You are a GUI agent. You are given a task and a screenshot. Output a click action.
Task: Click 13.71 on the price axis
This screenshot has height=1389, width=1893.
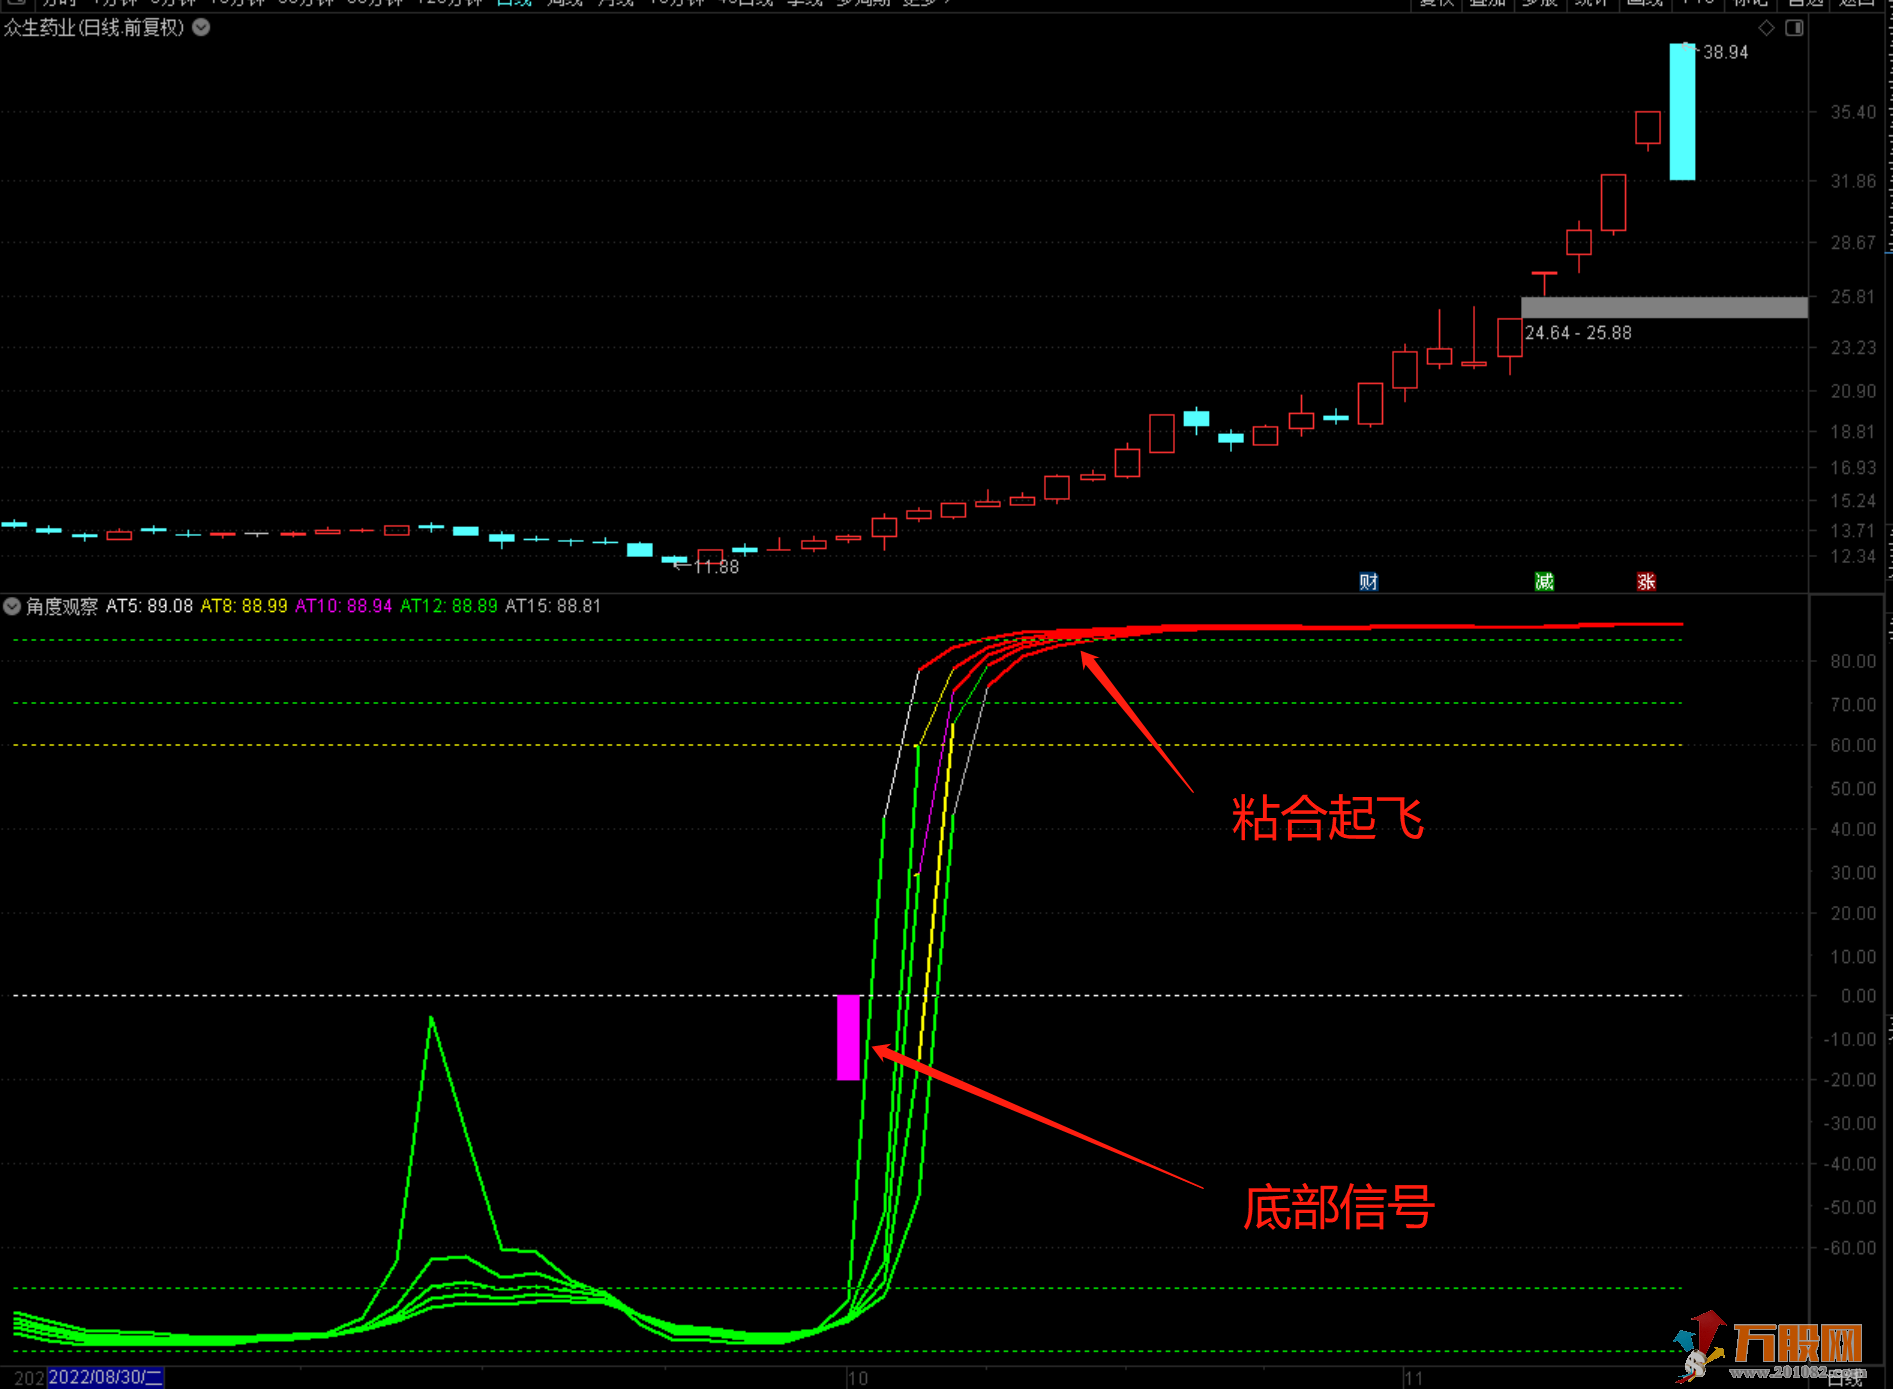point(1853,531)
